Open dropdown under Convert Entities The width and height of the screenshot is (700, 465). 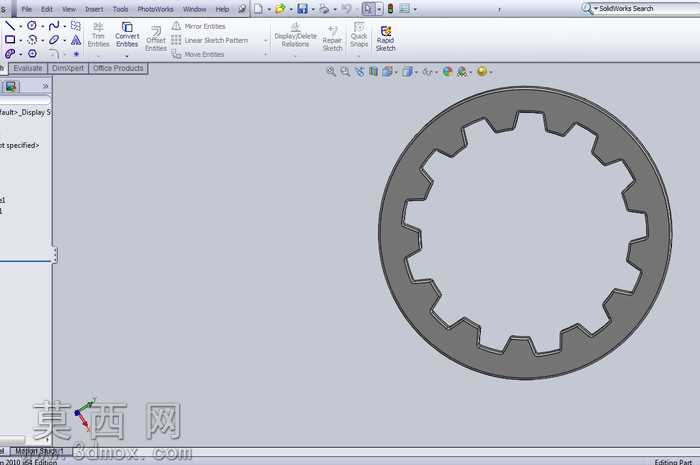point(127,56)
